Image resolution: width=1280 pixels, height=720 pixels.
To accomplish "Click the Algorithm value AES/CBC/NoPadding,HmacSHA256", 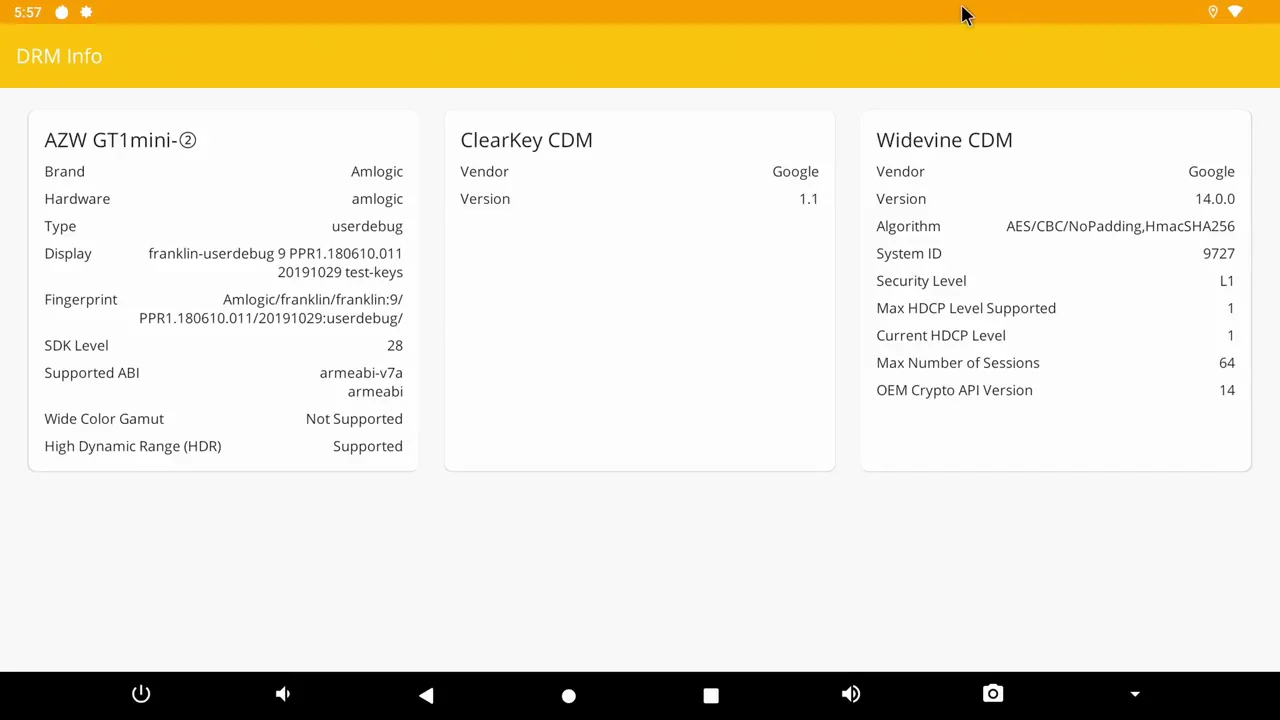I will tap(1120, 226).
